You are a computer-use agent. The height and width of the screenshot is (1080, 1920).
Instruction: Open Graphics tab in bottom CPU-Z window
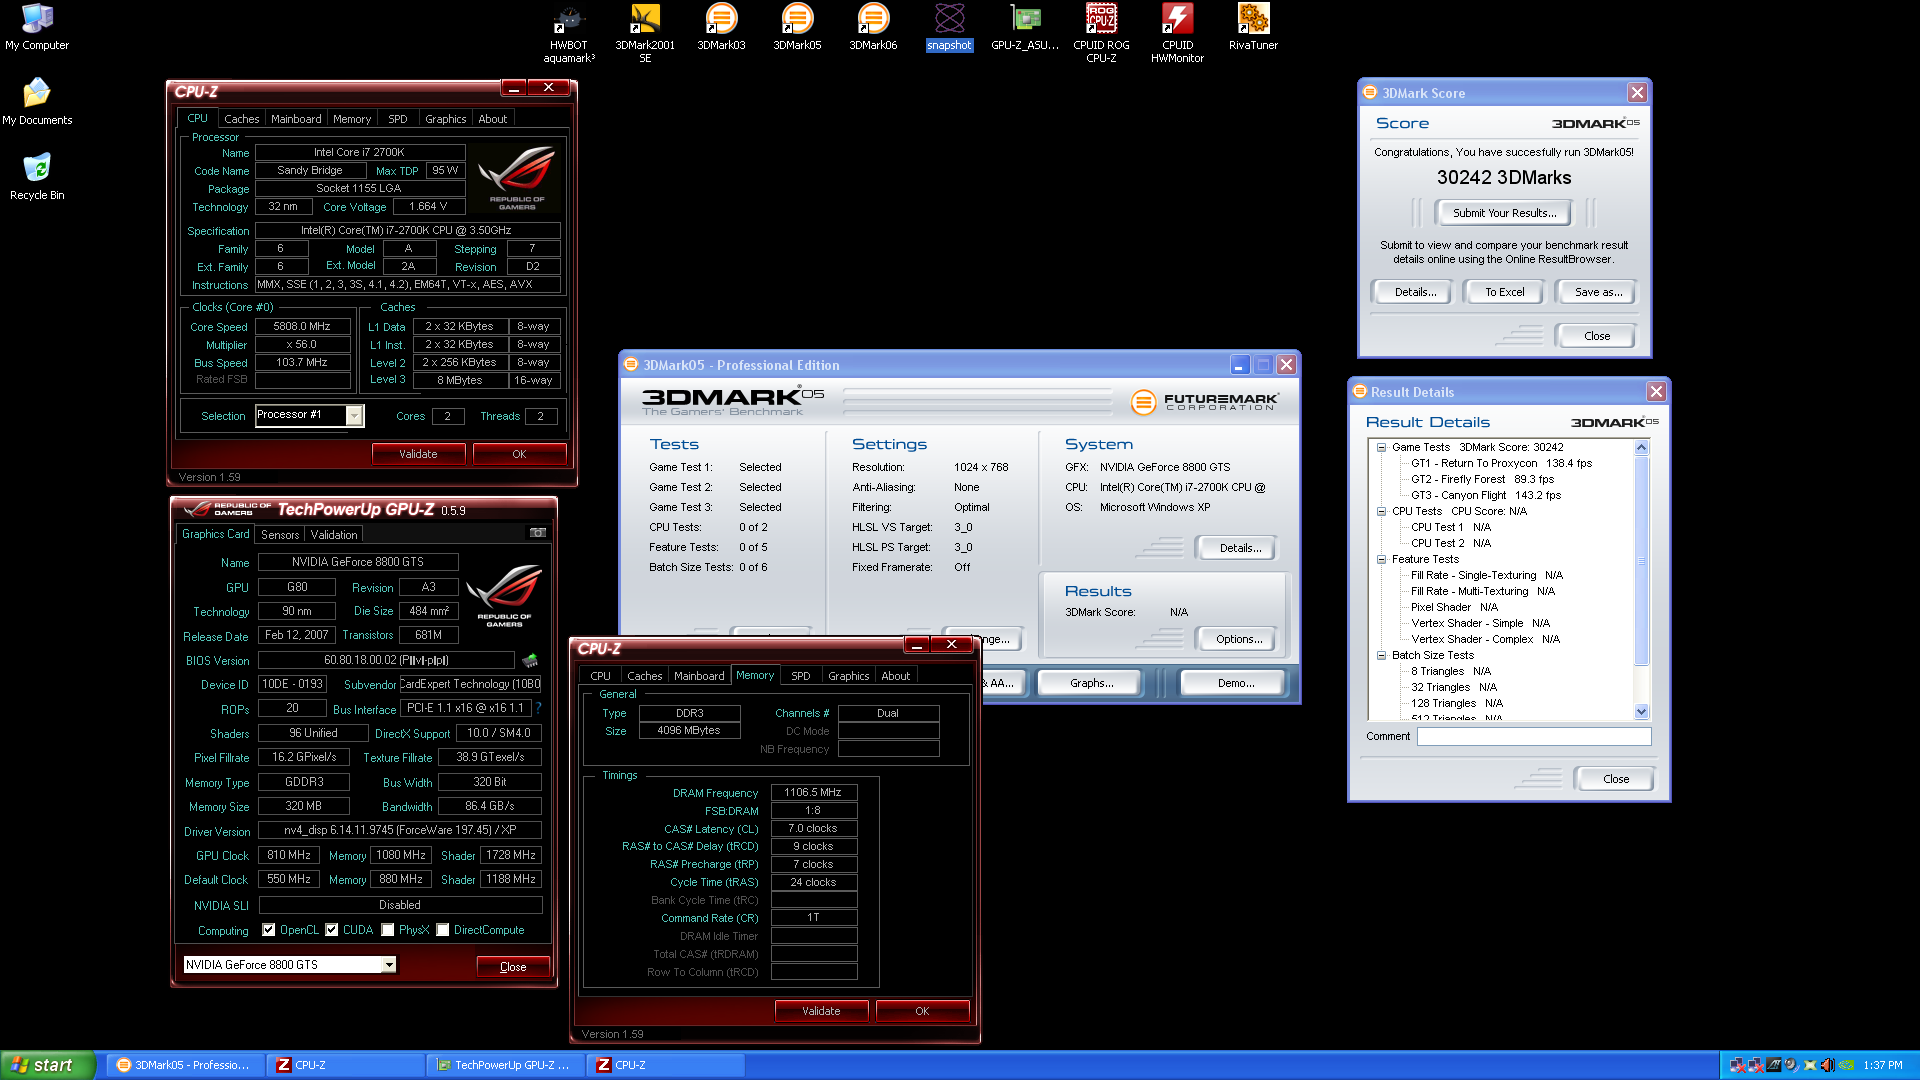[848, 676]
